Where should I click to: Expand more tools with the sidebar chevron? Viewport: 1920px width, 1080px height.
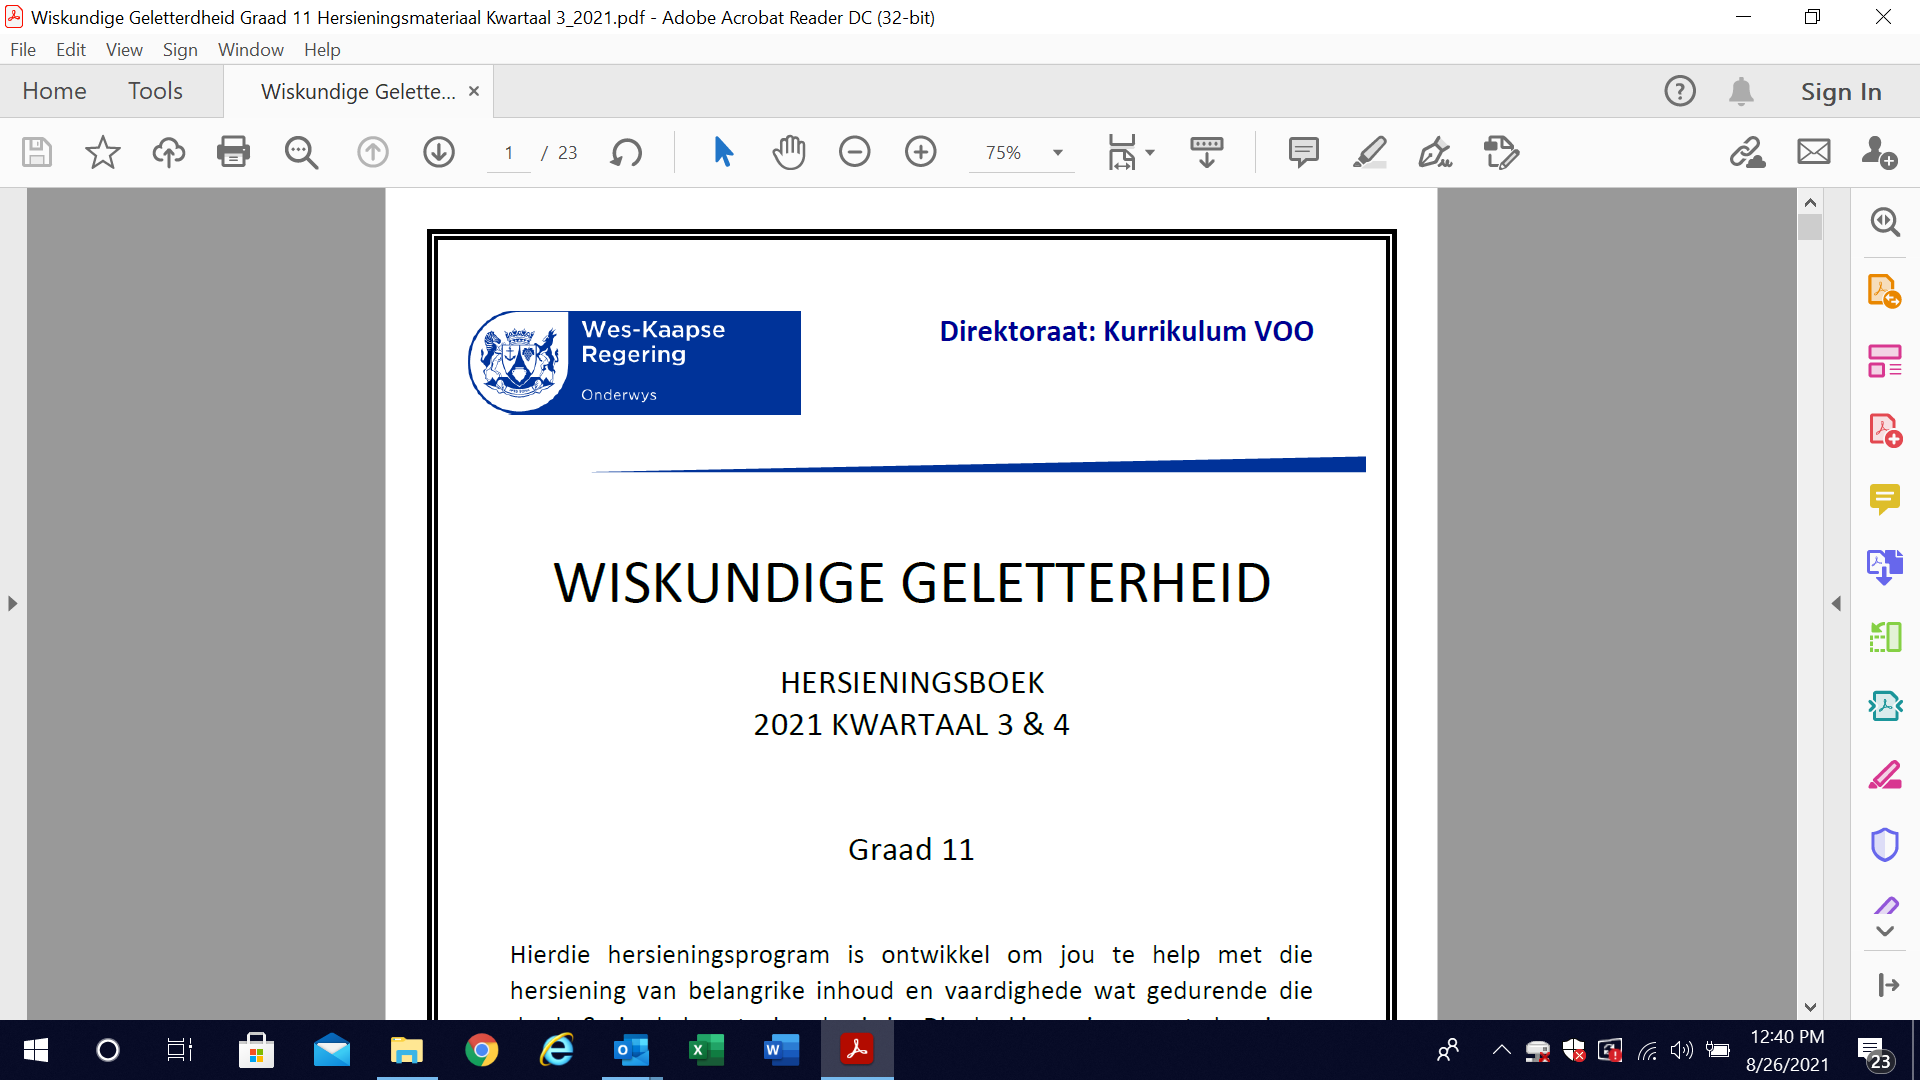point(1885,931)
